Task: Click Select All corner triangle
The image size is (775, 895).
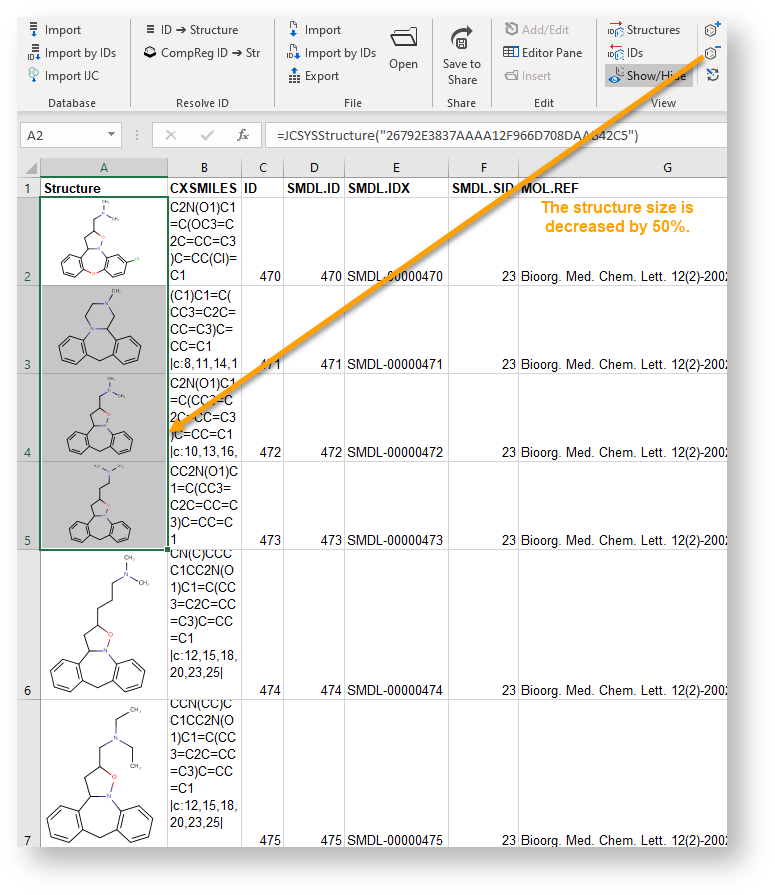Action: (x=30, y=168)
